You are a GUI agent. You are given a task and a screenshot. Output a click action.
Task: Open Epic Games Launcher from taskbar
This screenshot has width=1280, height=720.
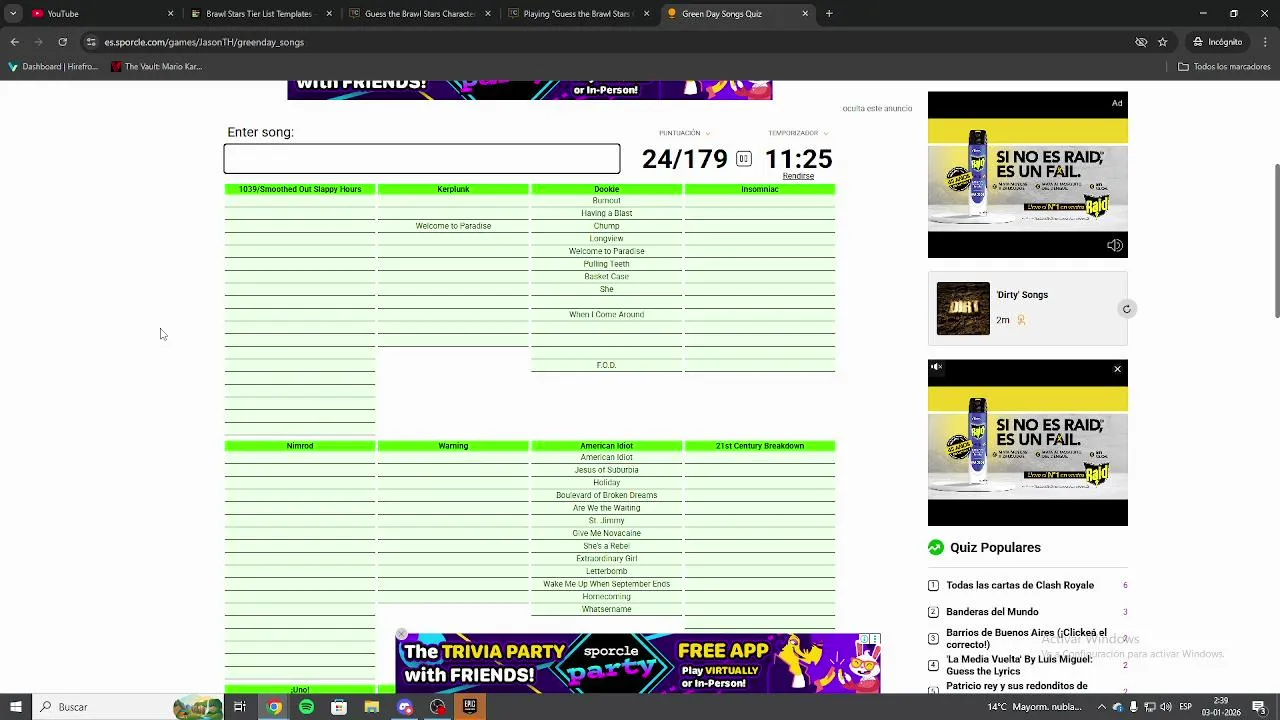(x=470, y=707)
